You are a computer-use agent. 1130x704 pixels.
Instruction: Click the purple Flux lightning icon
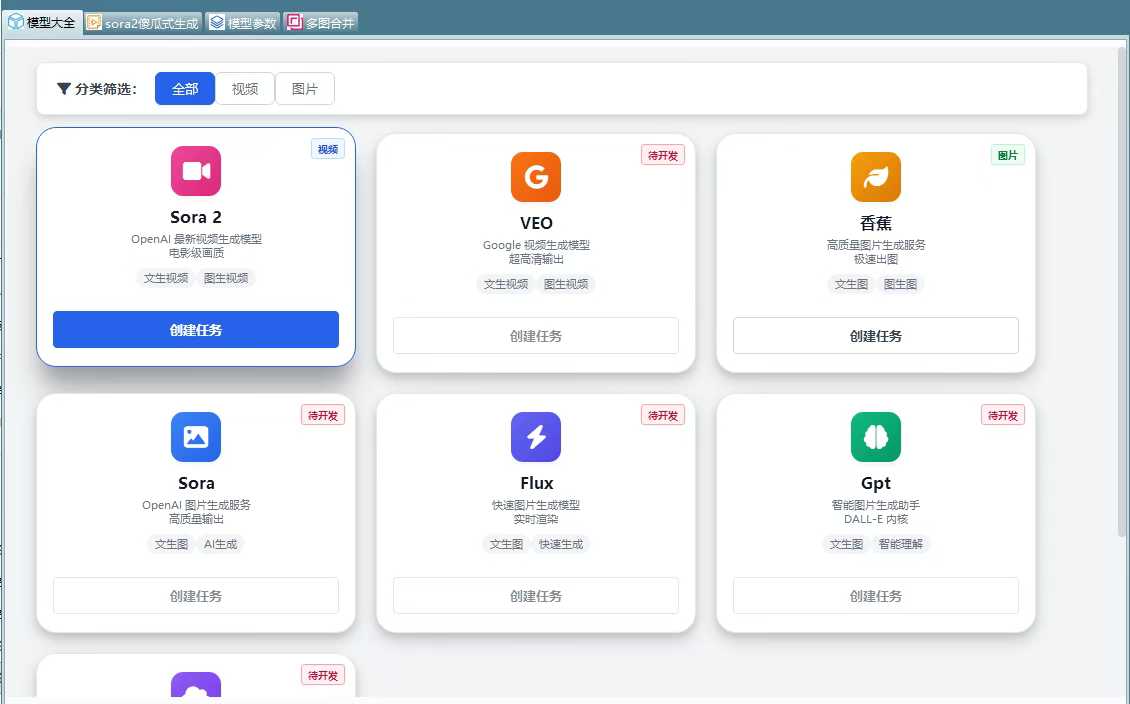[536, 437]
